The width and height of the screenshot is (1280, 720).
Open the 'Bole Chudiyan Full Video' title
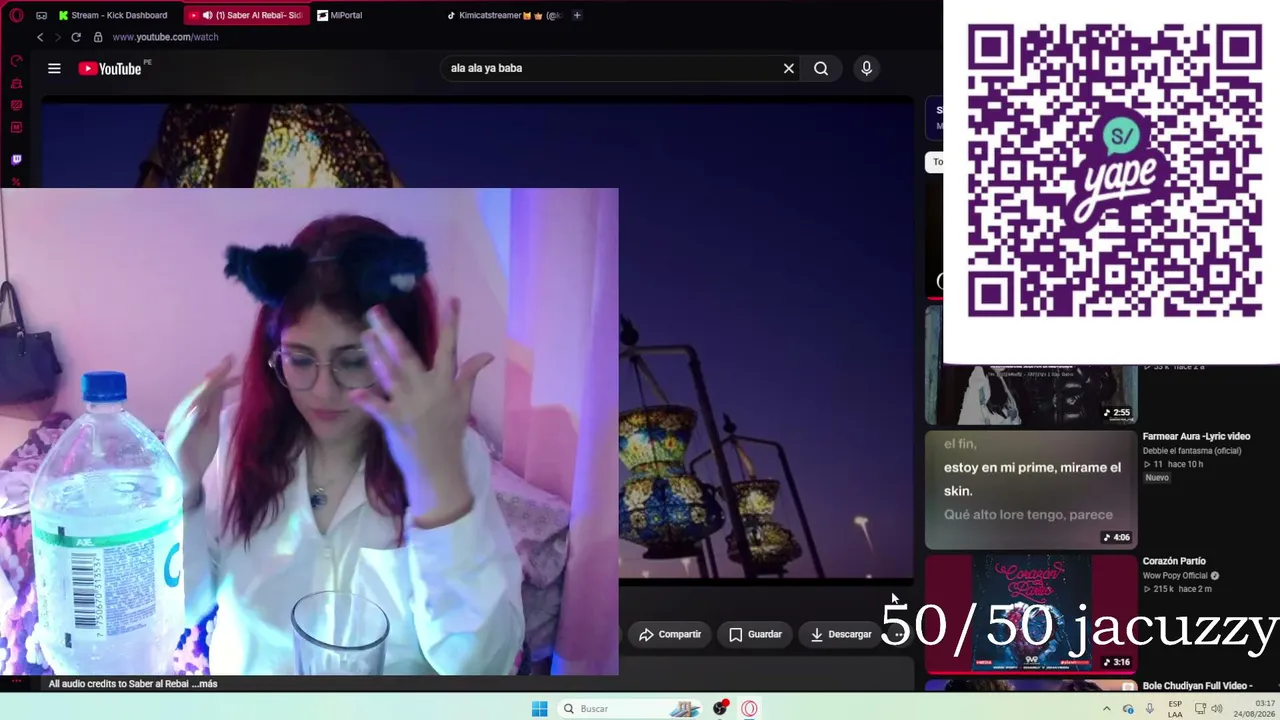tap(1198, 686)
